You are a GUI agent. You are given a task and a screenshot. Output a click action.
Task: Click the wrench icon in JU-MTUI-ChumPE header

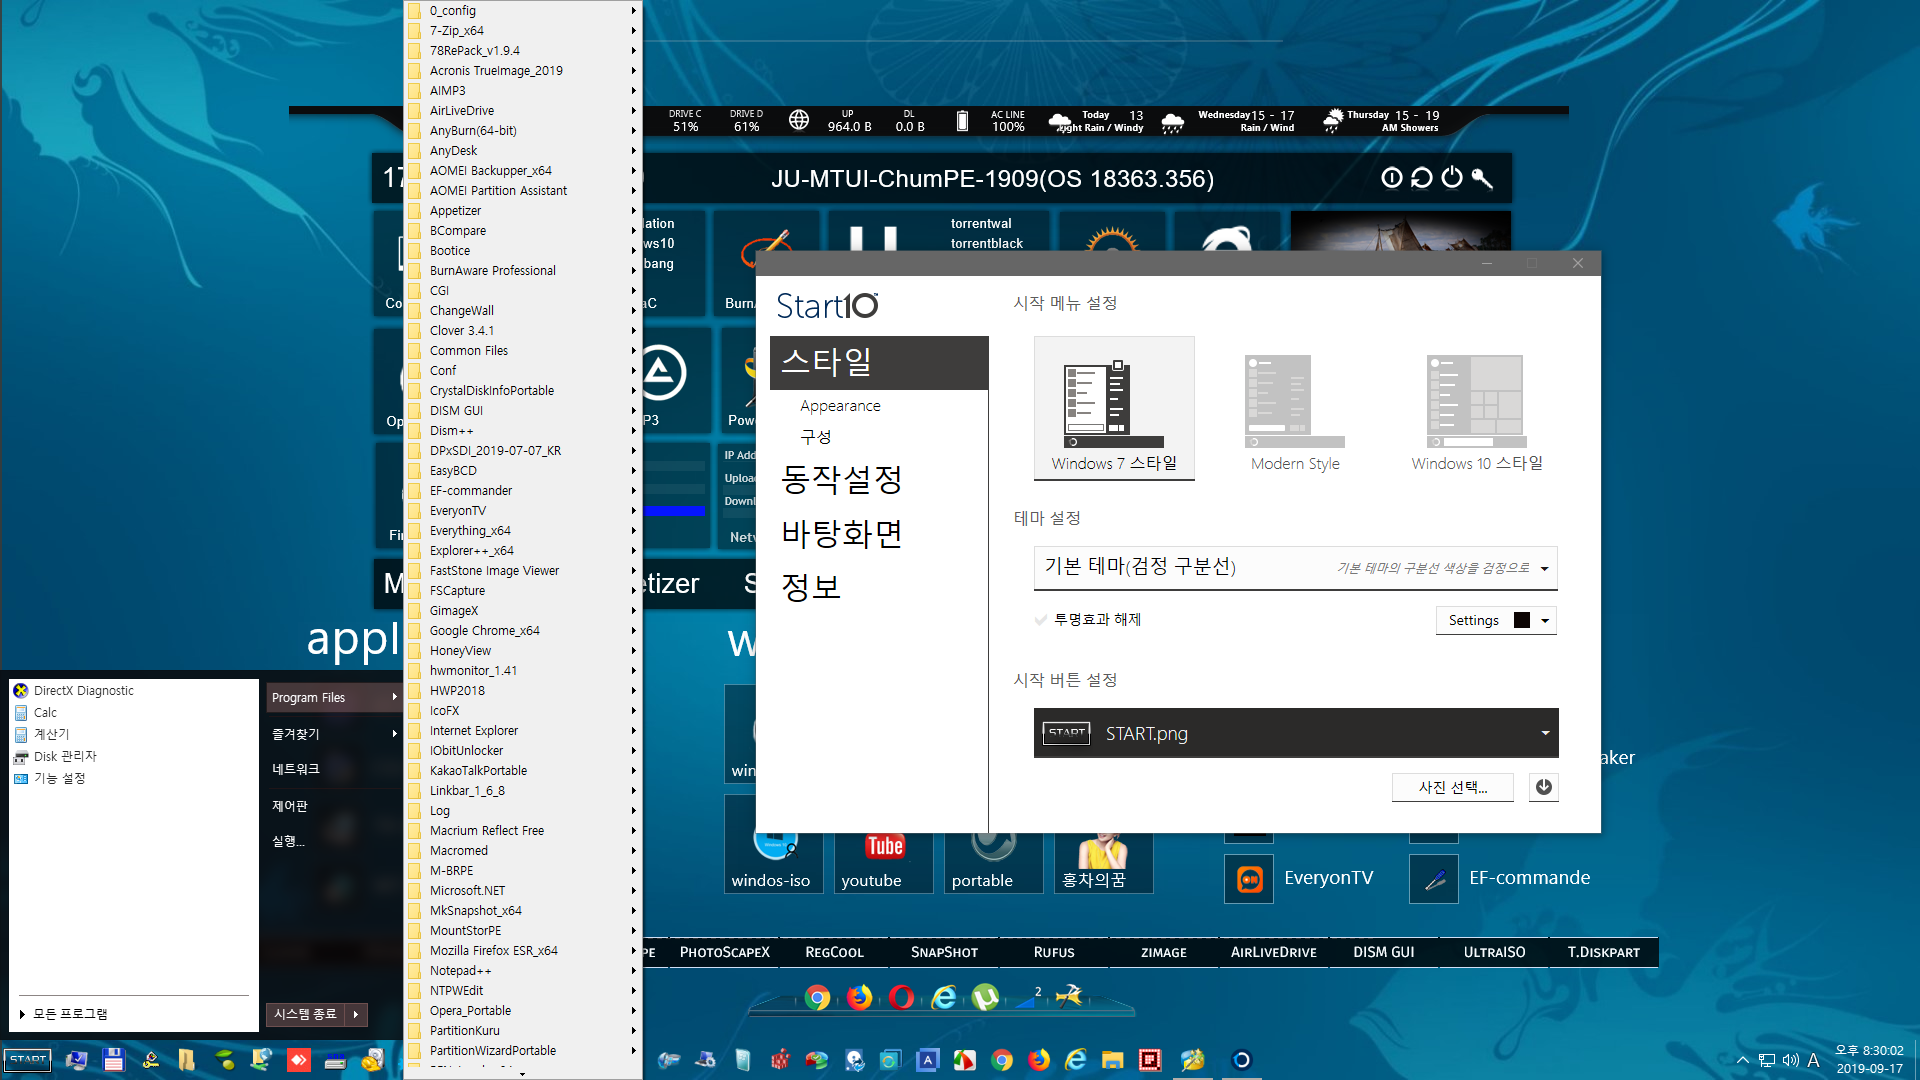pyautogui.click(x=1482, y=178)
